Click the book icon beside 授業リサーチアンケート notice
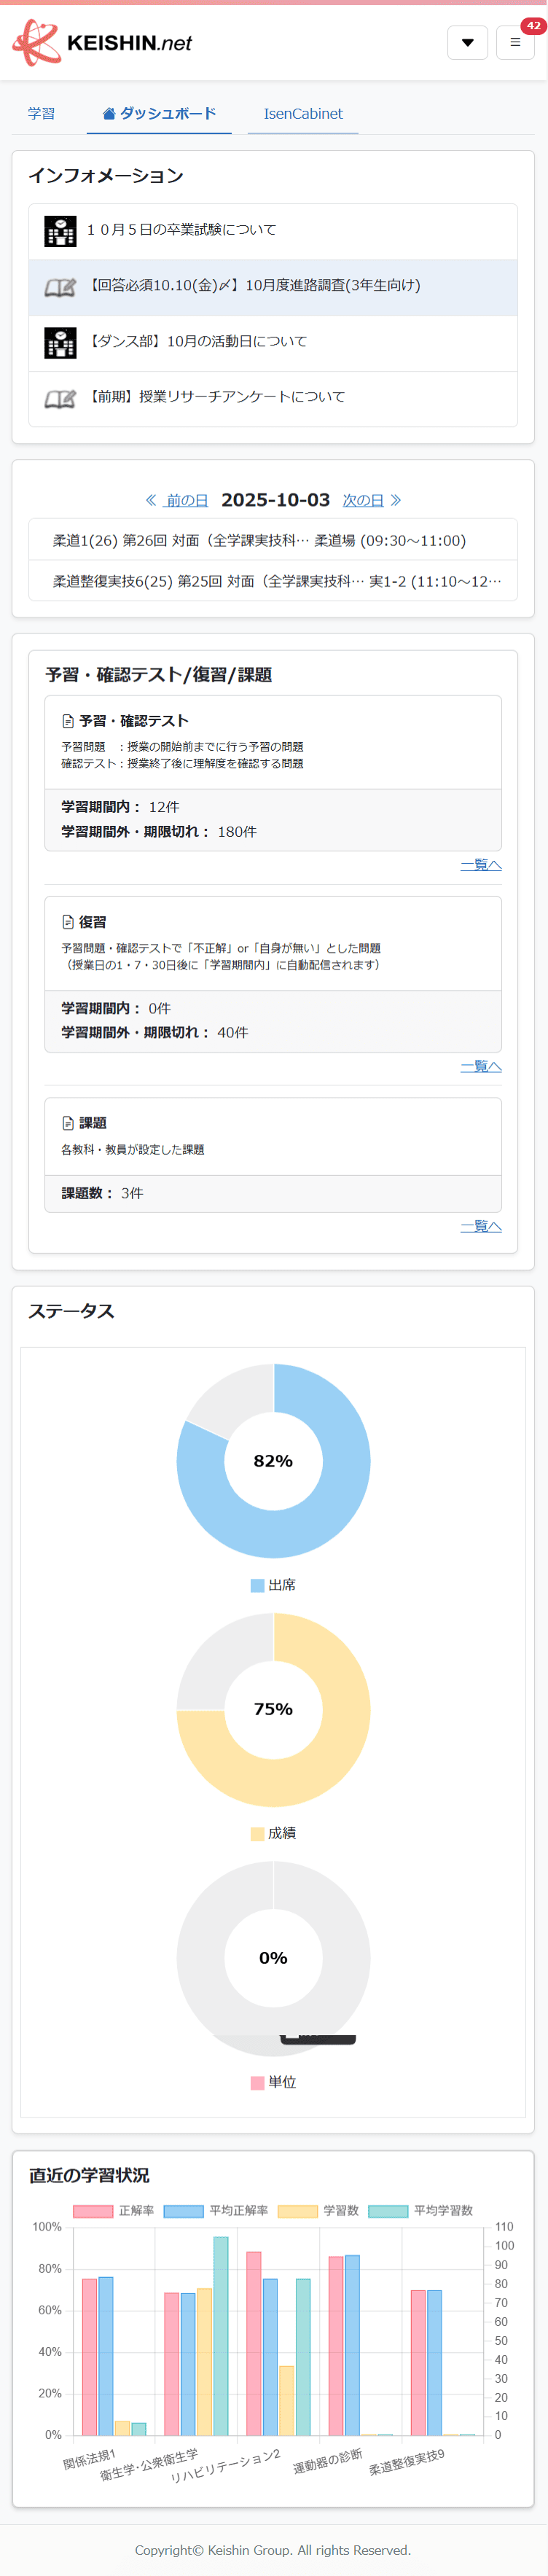 click(60, 399)
